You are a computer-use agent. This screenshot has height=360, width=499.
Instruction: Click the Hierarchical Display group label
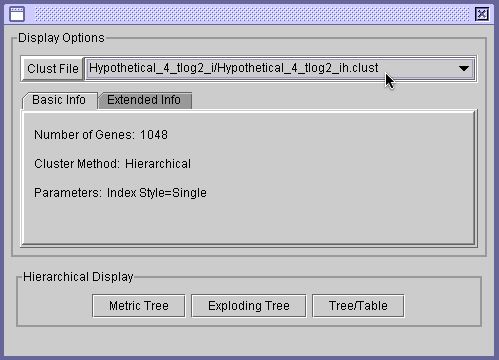pyautogui.click(x=78, y=277)
